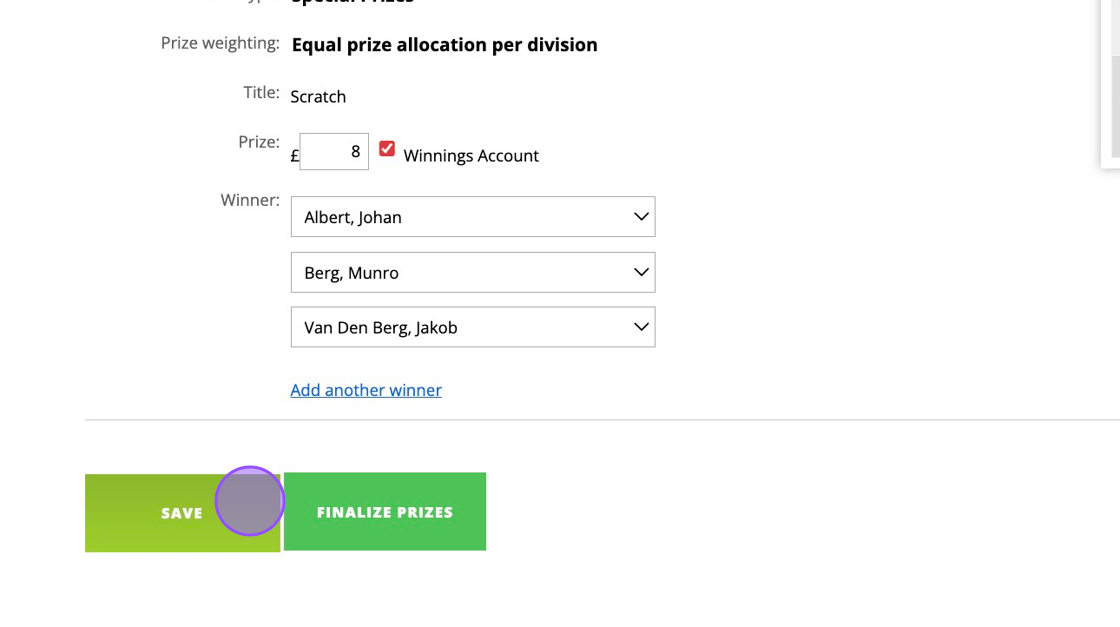Click the pound currency symbol

click(x=295, y=156)
